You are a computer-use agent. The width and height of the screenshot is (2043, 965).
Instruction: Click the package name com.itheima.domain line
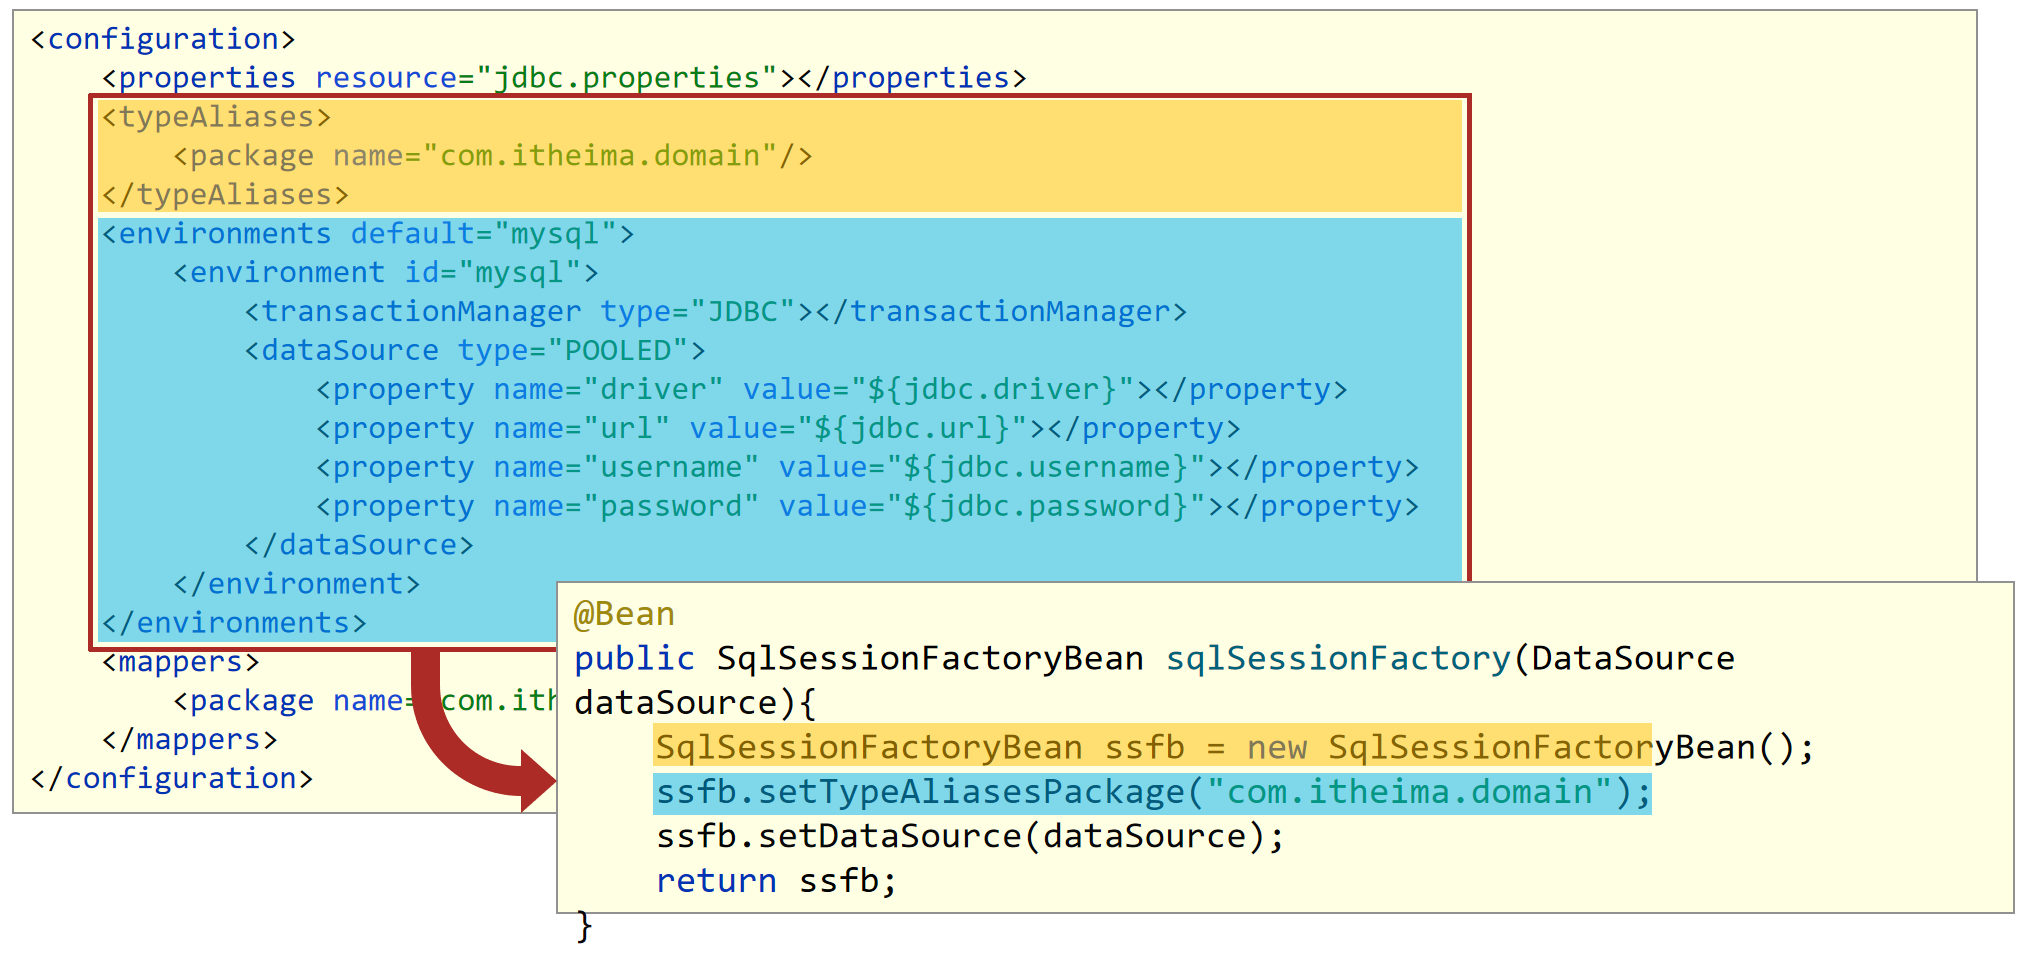(493, 156)
